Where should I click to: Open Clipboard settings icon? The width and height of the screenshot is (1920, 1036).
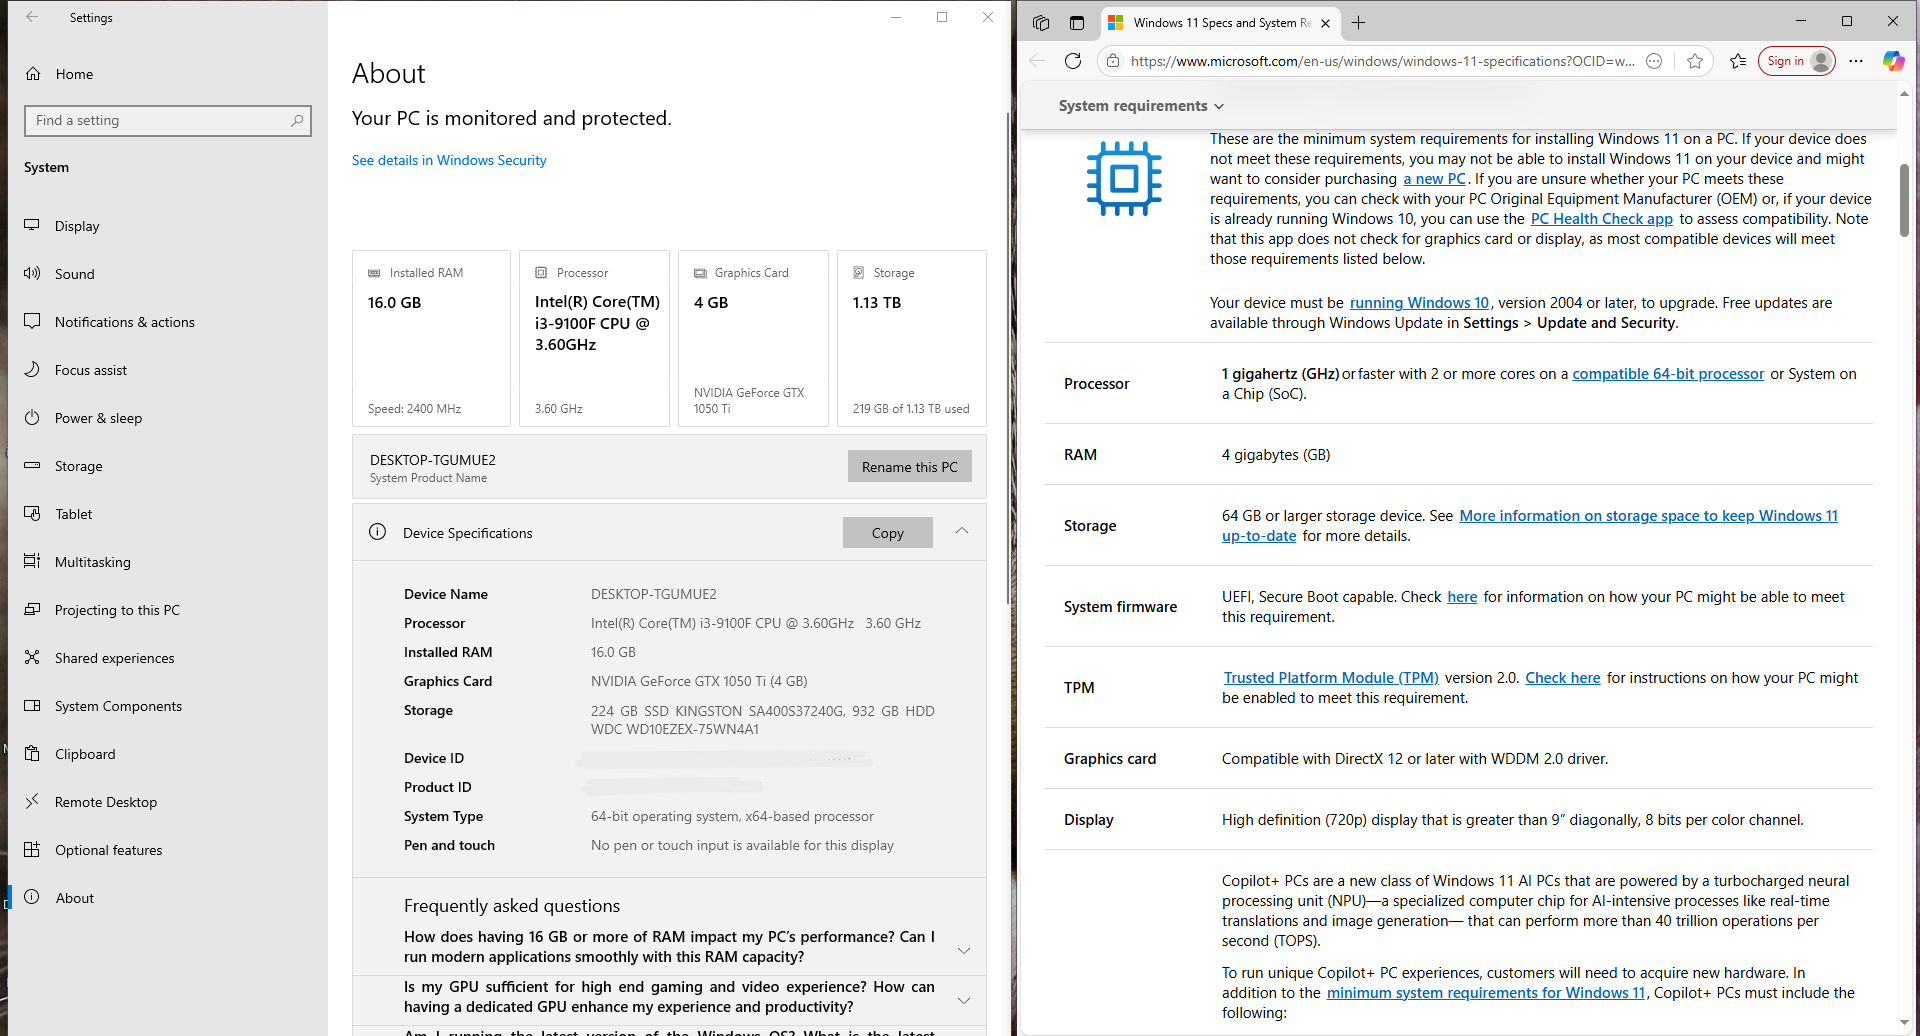click(32, 753)
